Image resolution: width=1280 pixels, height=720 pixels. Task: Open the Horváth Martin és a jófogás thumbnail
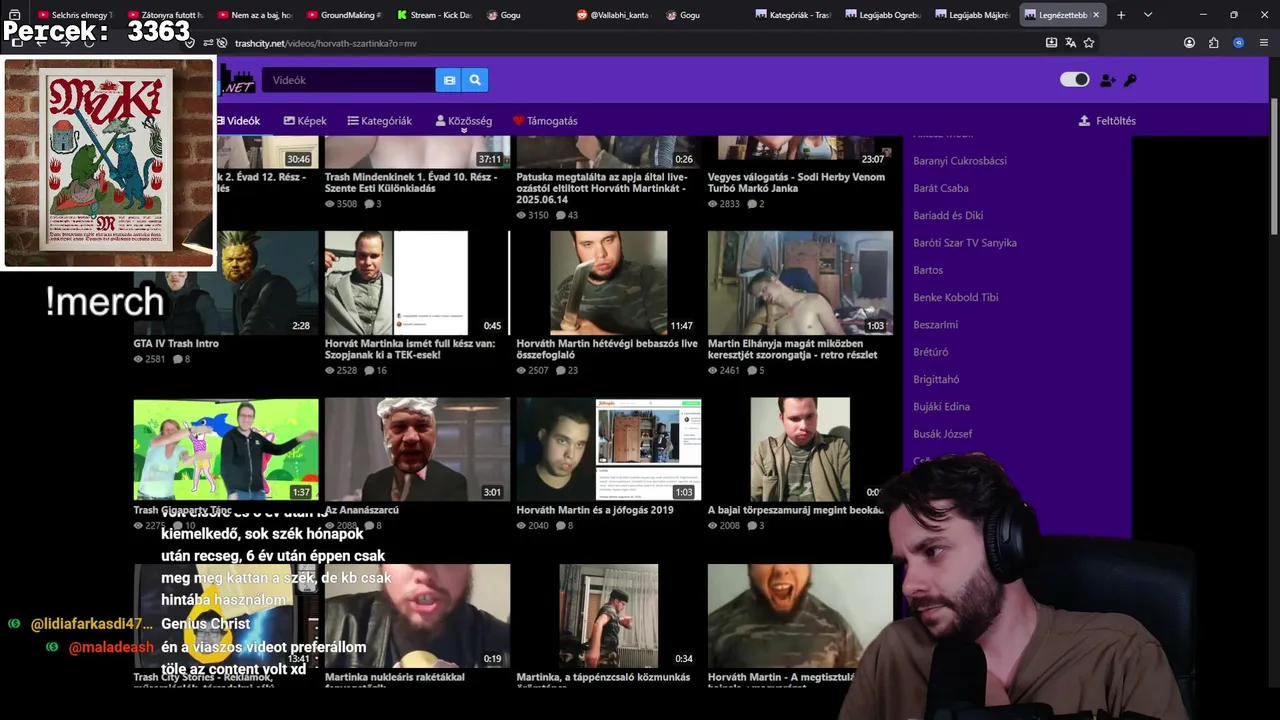click(609, 450)
